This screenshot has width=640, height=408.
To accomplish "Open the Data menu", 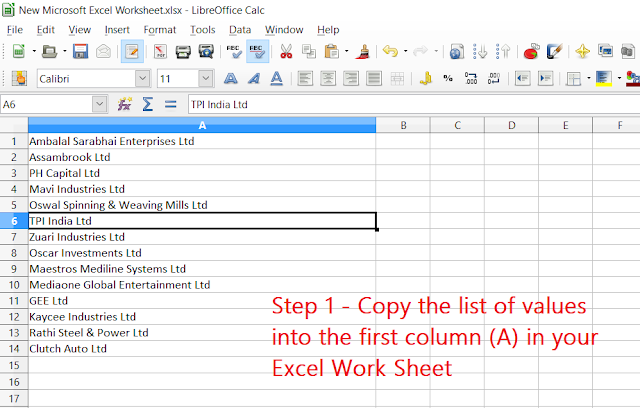I will coord(240,30).
